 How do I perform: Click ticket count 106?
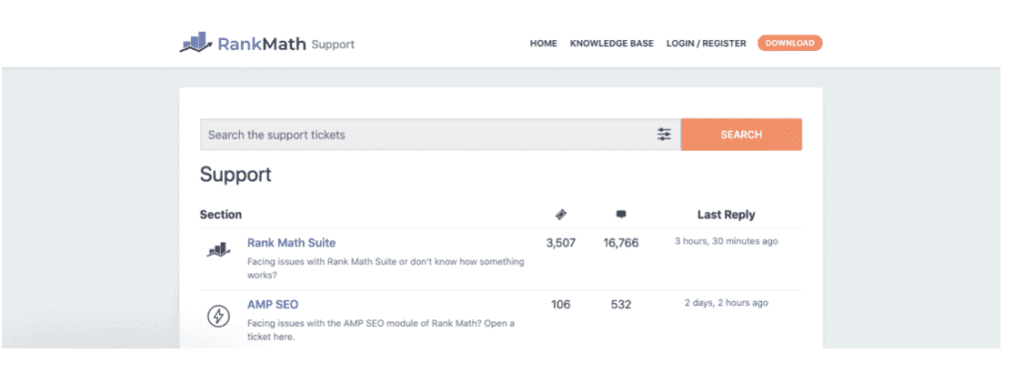[560, 304]
